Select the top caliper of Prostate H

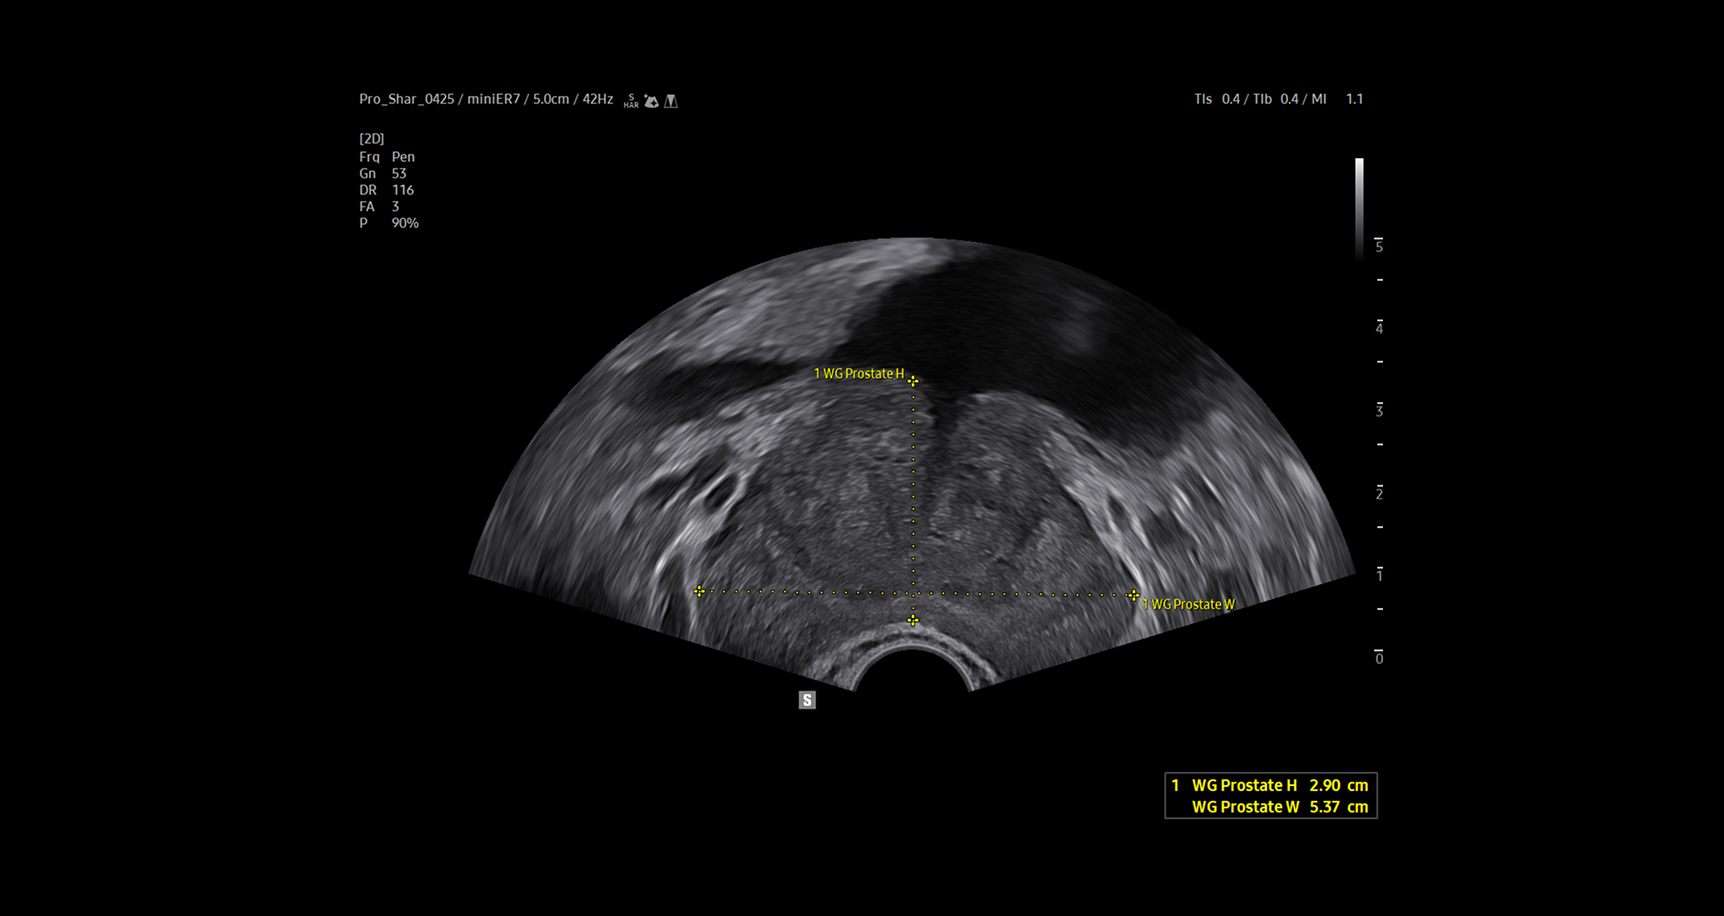(913, 381)
